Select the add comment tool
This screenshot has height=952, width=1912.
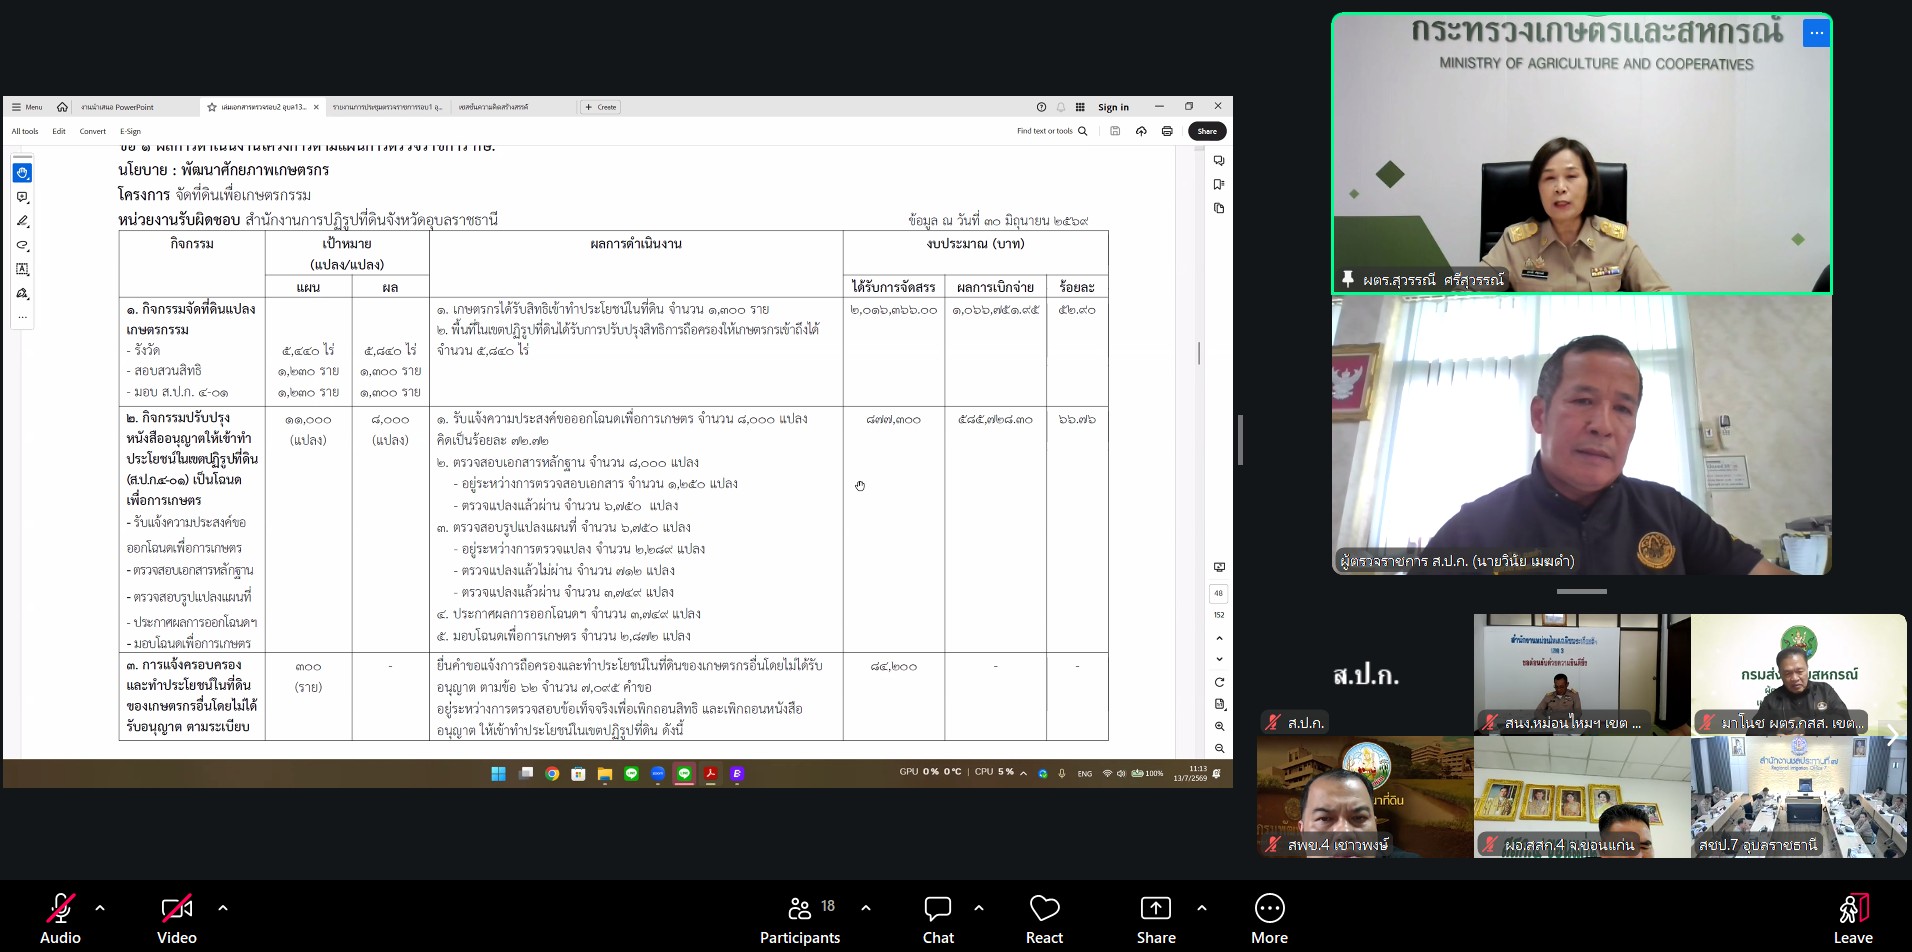[x=22, y=197]
